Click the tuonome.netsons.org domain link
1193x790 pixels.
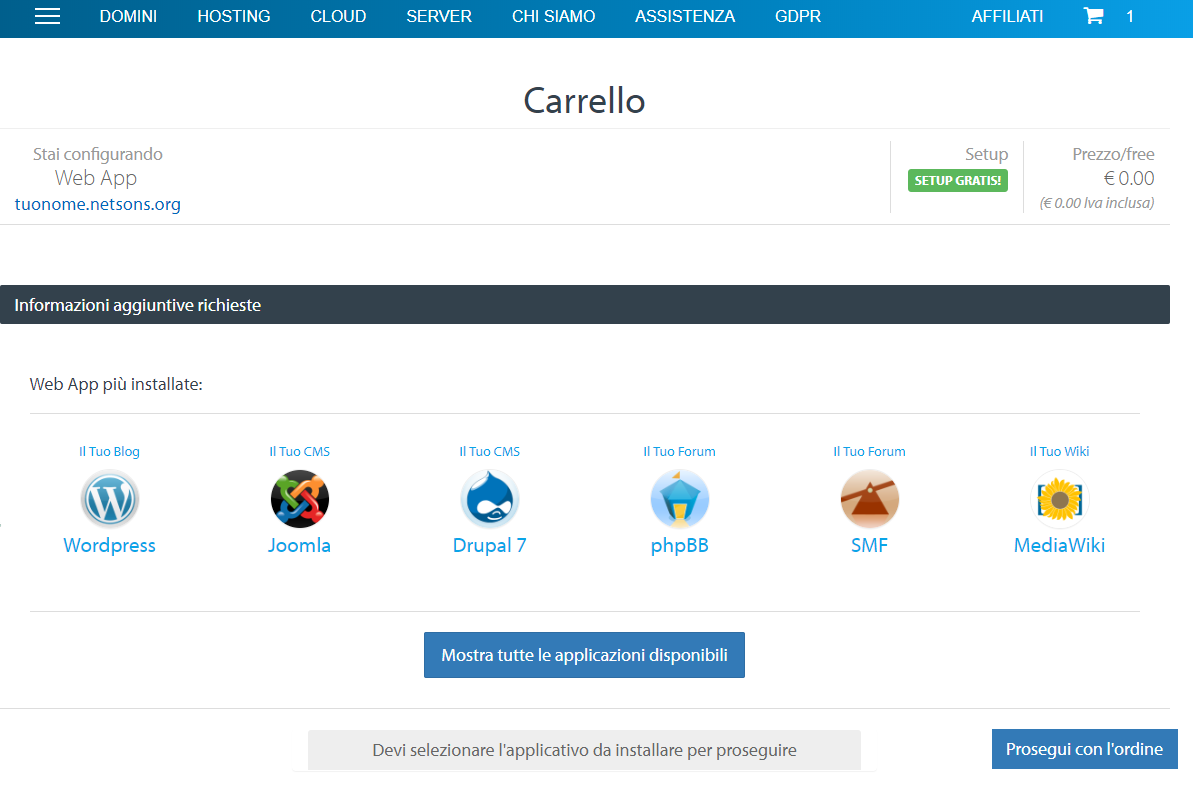(x=98, y=205)
